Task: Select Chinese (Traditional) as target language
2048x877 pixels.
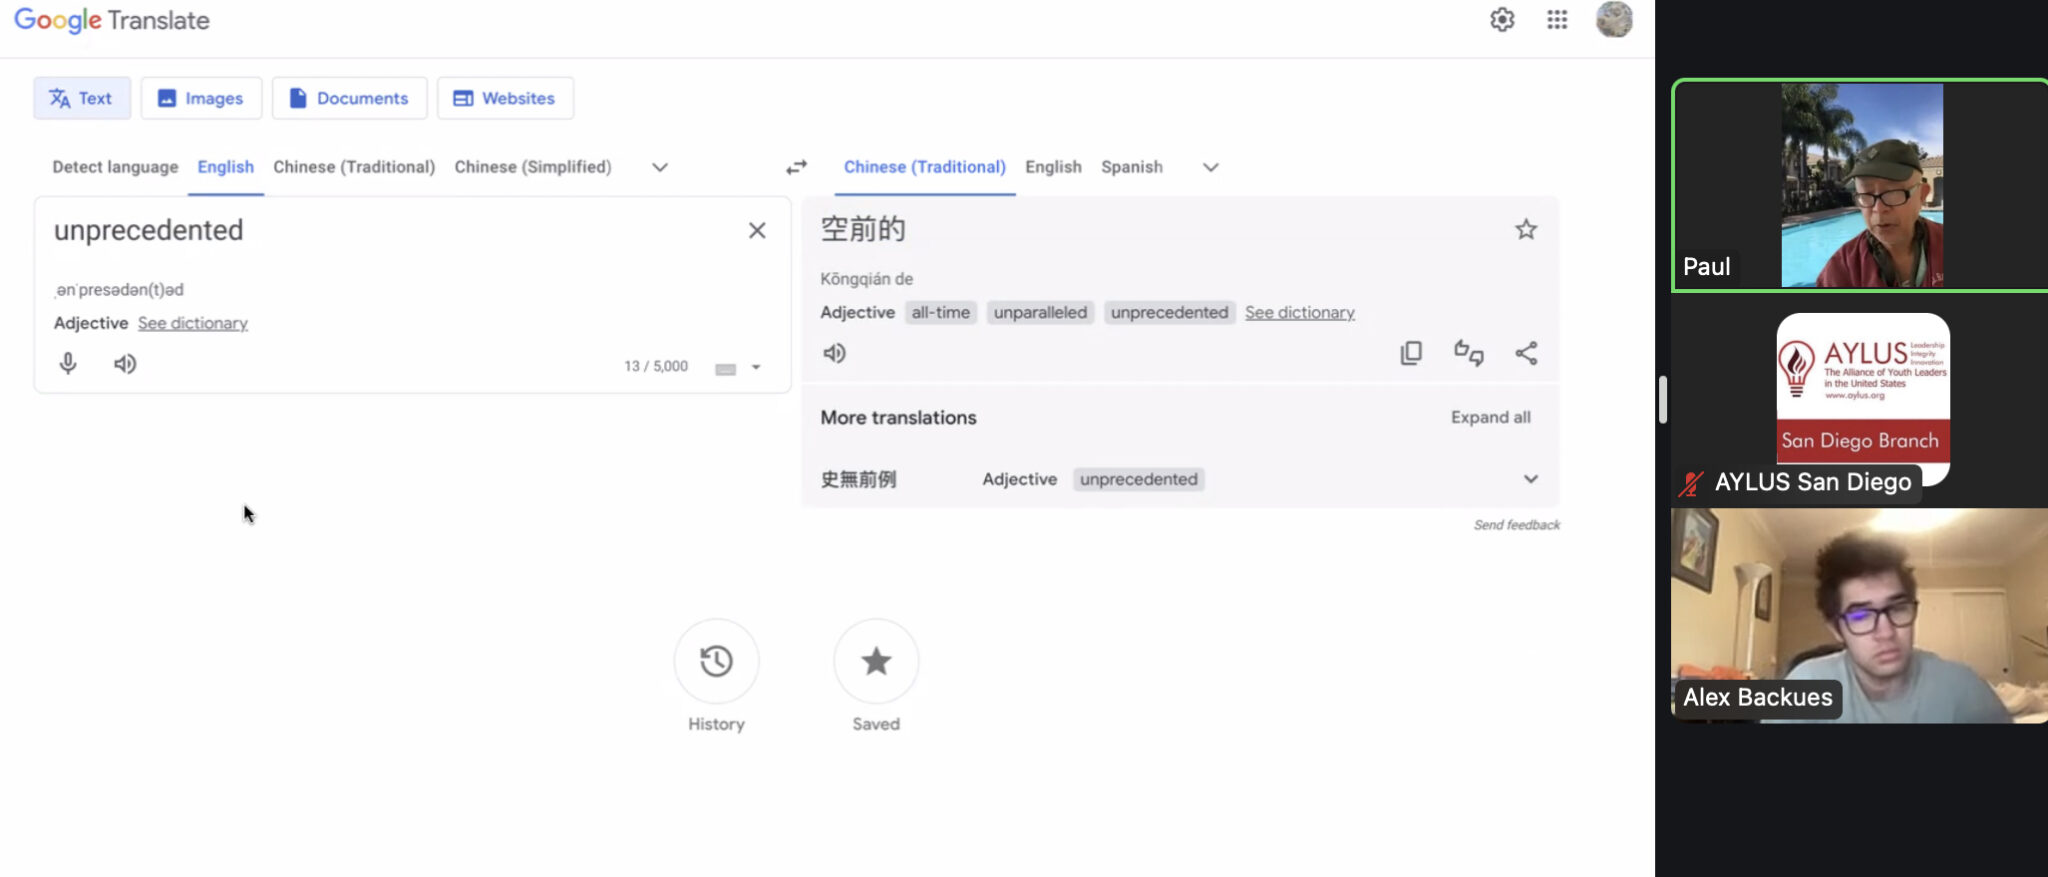Action: click(925, 167)
